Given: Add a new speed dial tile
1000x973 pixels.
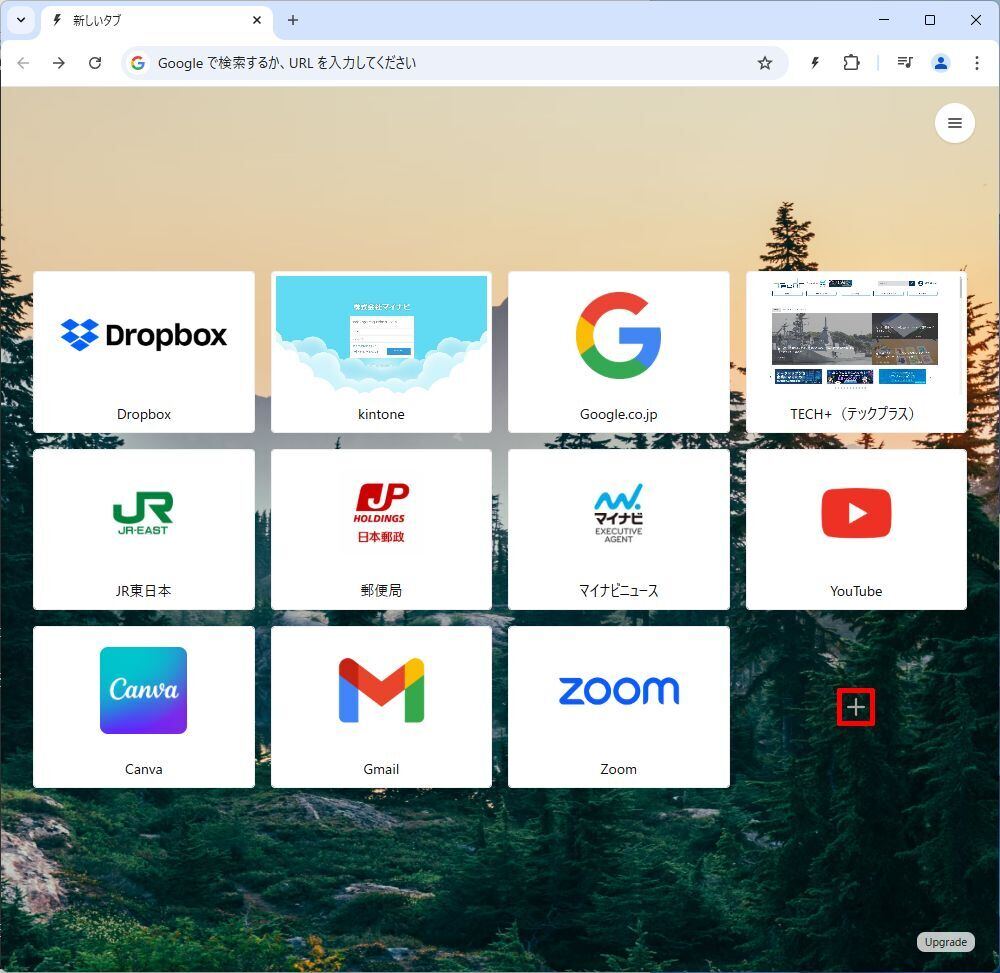Looking at the screenshot, I should [855, 706].
